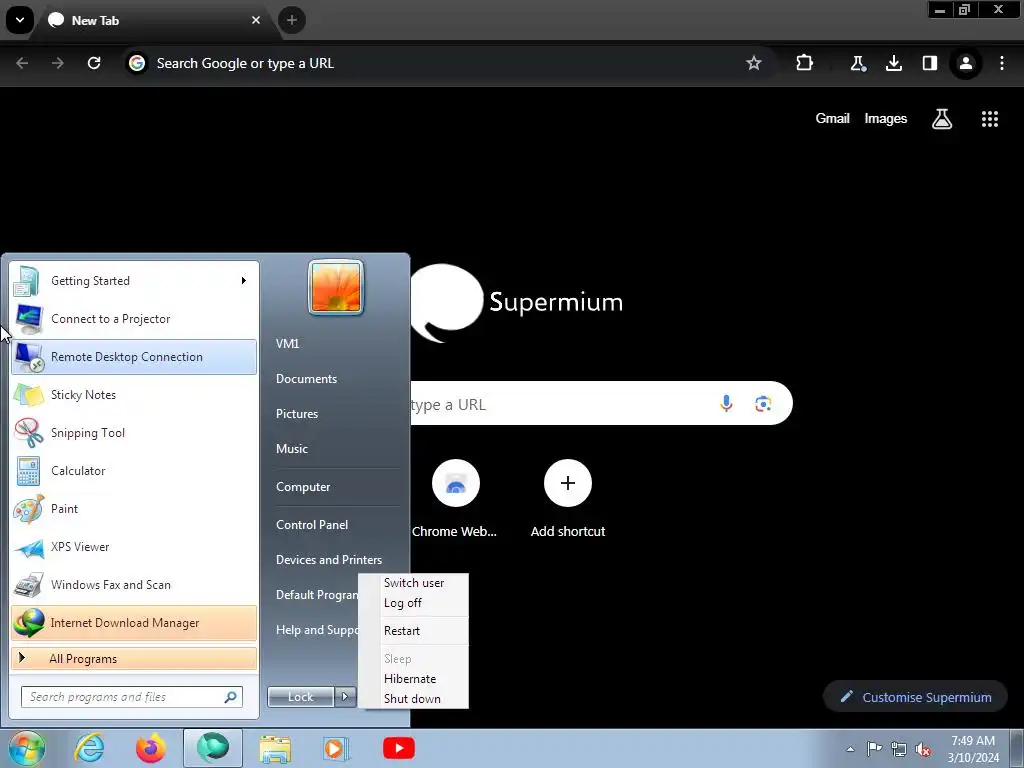The width and height of the screenshot is (1024, 768).
Task: Choose Log off in the power menu
Action: 403,603
